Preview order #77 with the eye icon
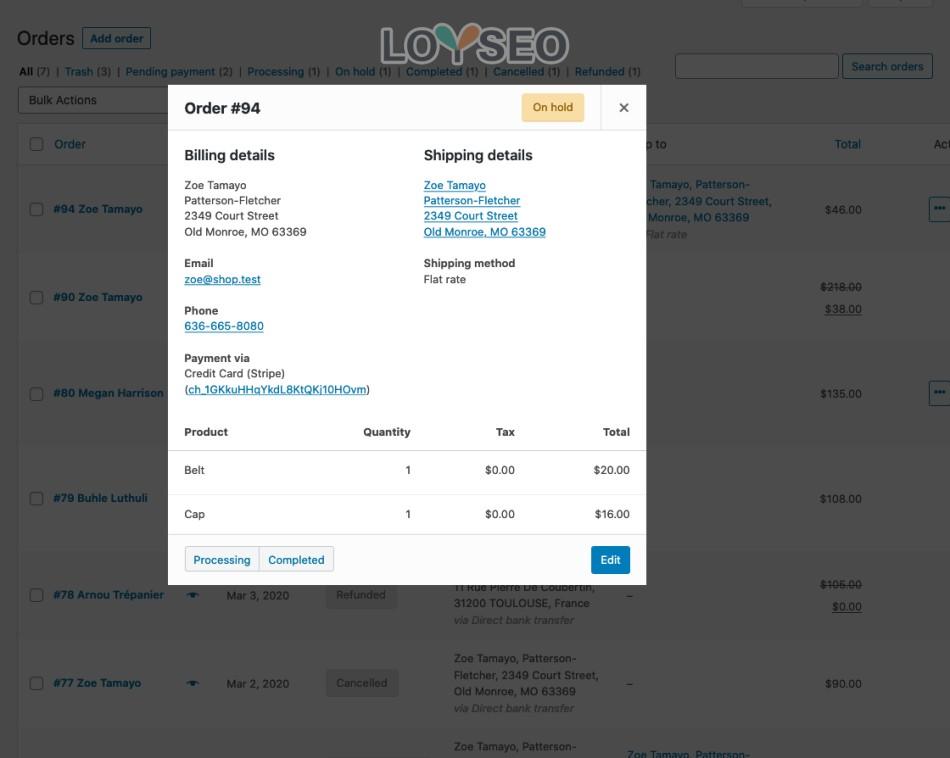 point(193,683)
